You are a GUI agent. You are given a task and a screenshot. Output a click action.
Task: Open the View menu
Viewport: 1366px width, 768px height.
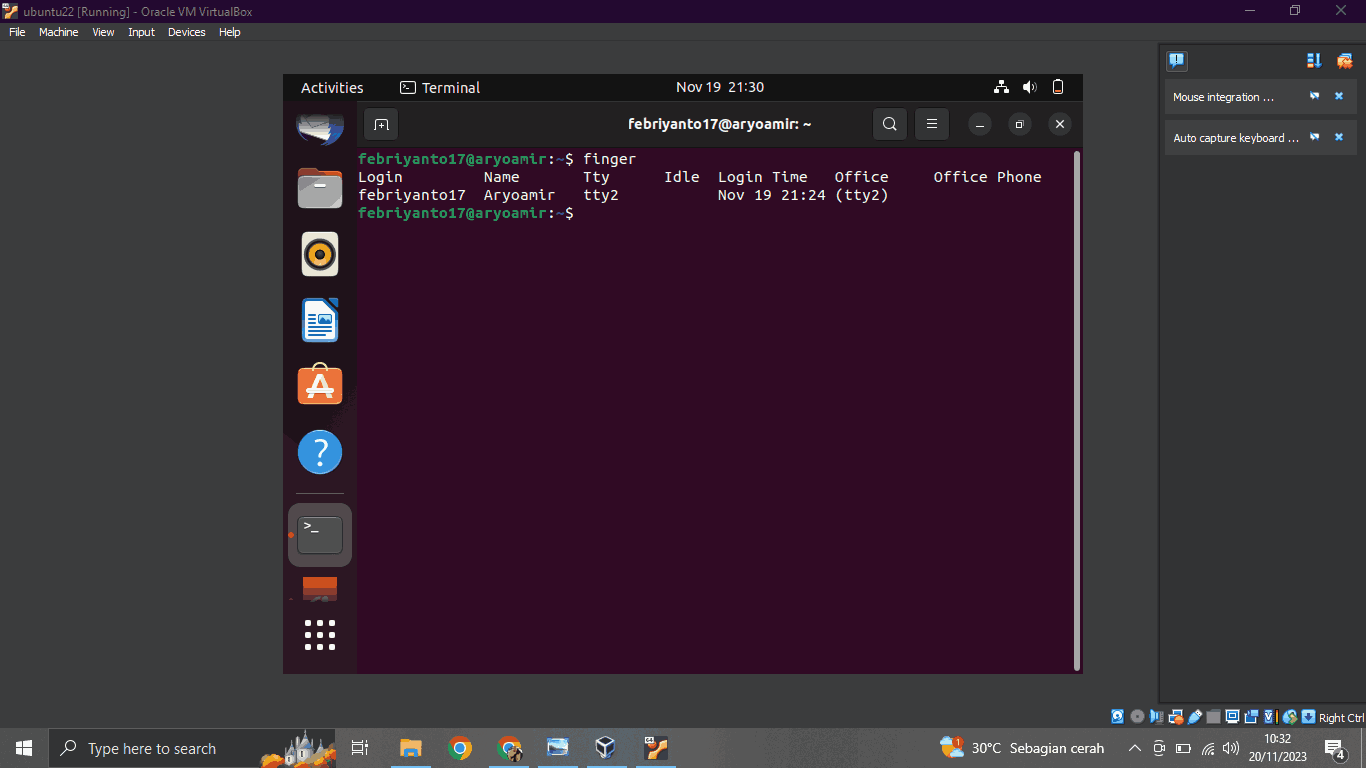point(103,32)
